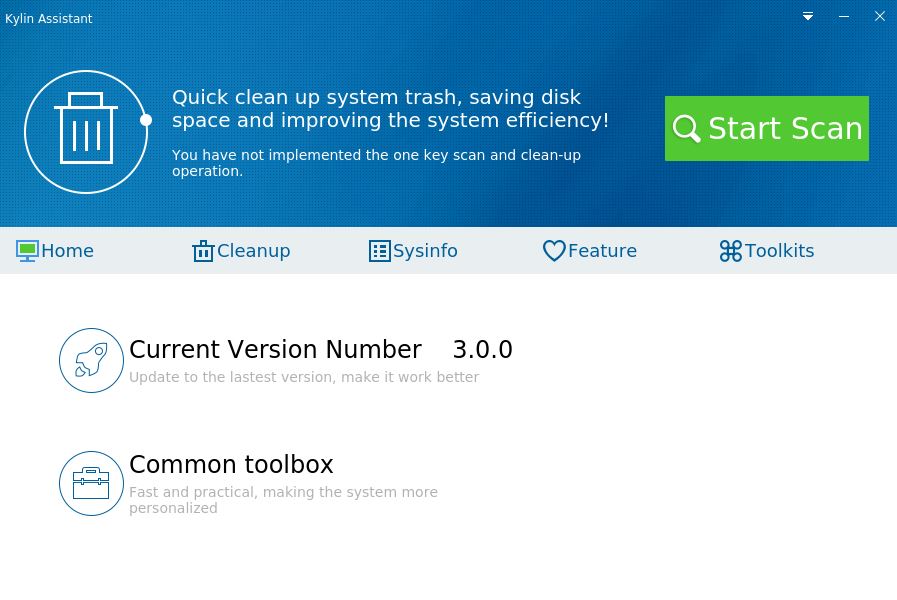Click the magnifier icon in Start Scan

click(x=686, y=129)
